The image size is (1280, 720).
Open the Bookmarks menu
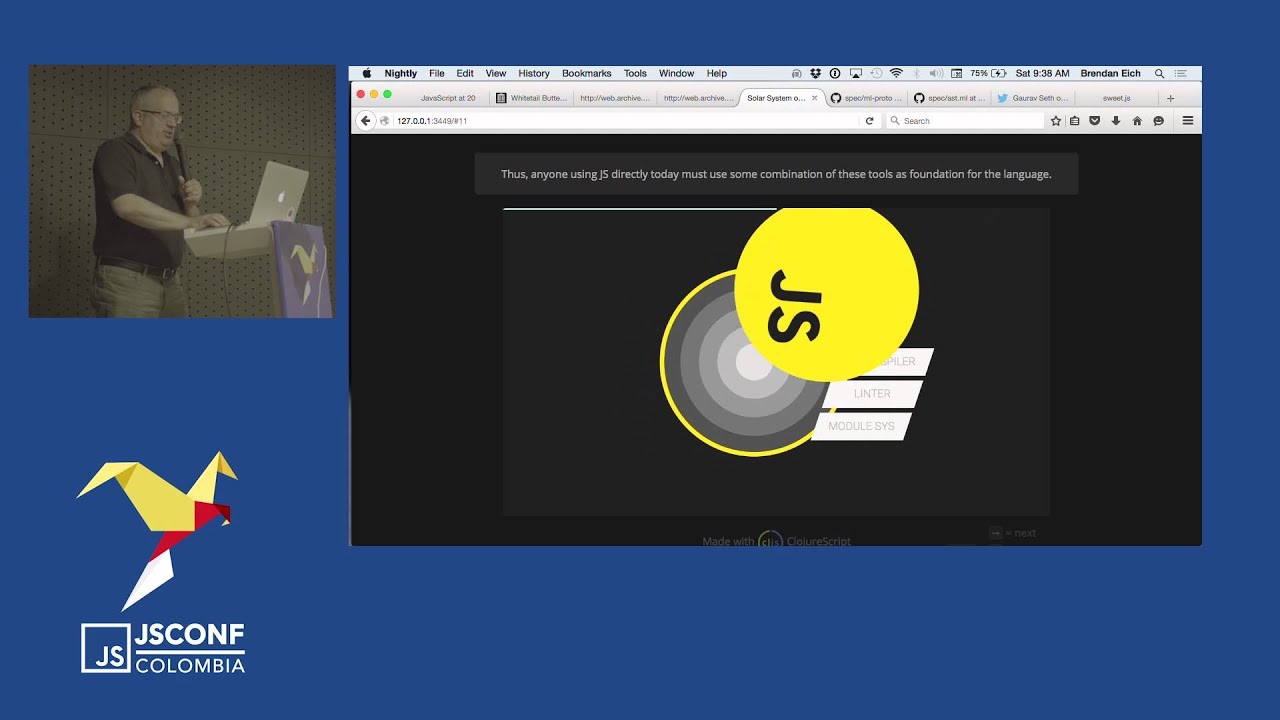point(586,73)
